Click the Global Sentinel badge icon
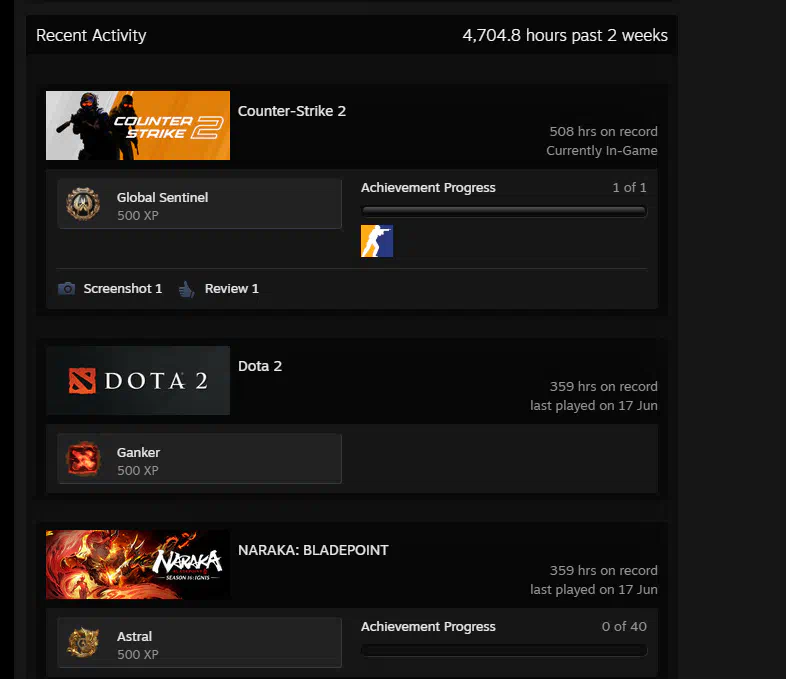 (x=83, y=204)
